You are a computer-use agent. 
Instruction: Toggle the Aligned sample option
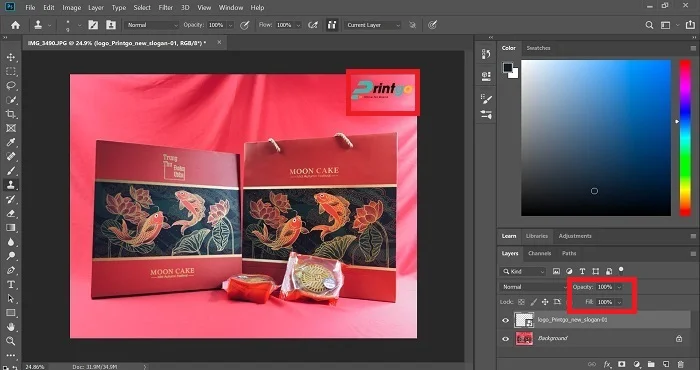point(331,25)
